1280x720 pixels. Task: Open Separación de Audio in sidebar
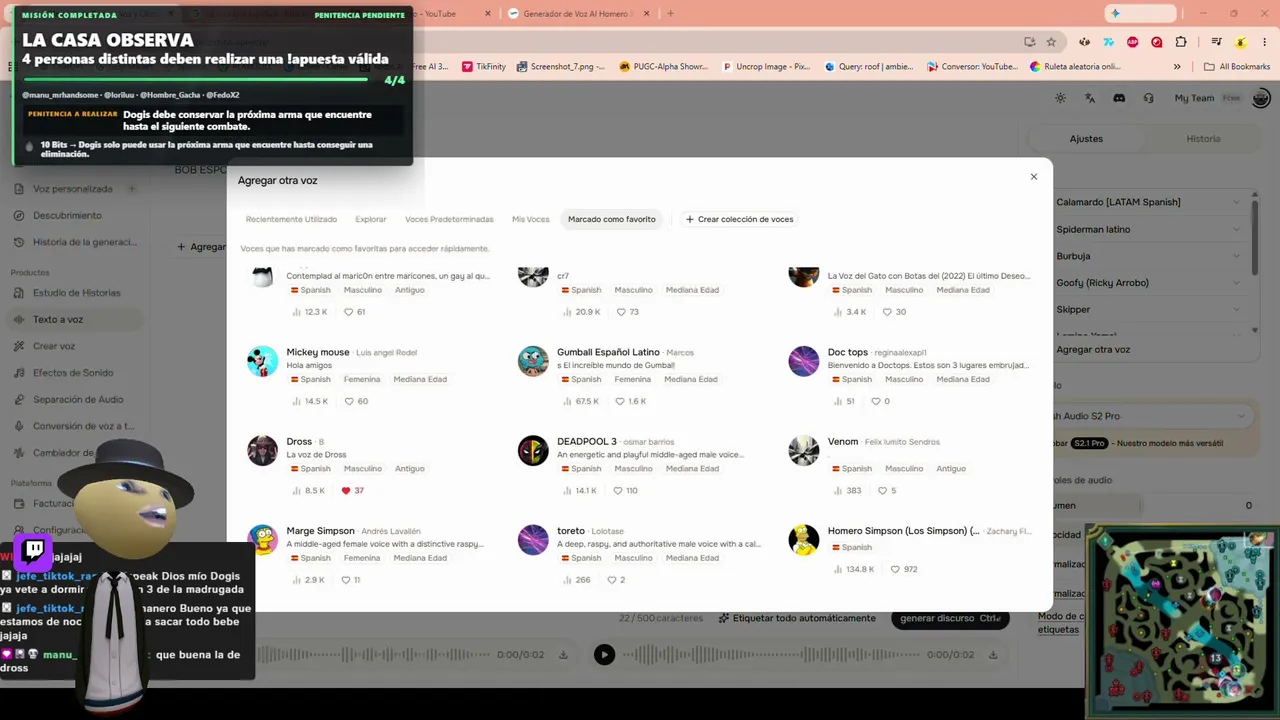point(78,400)
